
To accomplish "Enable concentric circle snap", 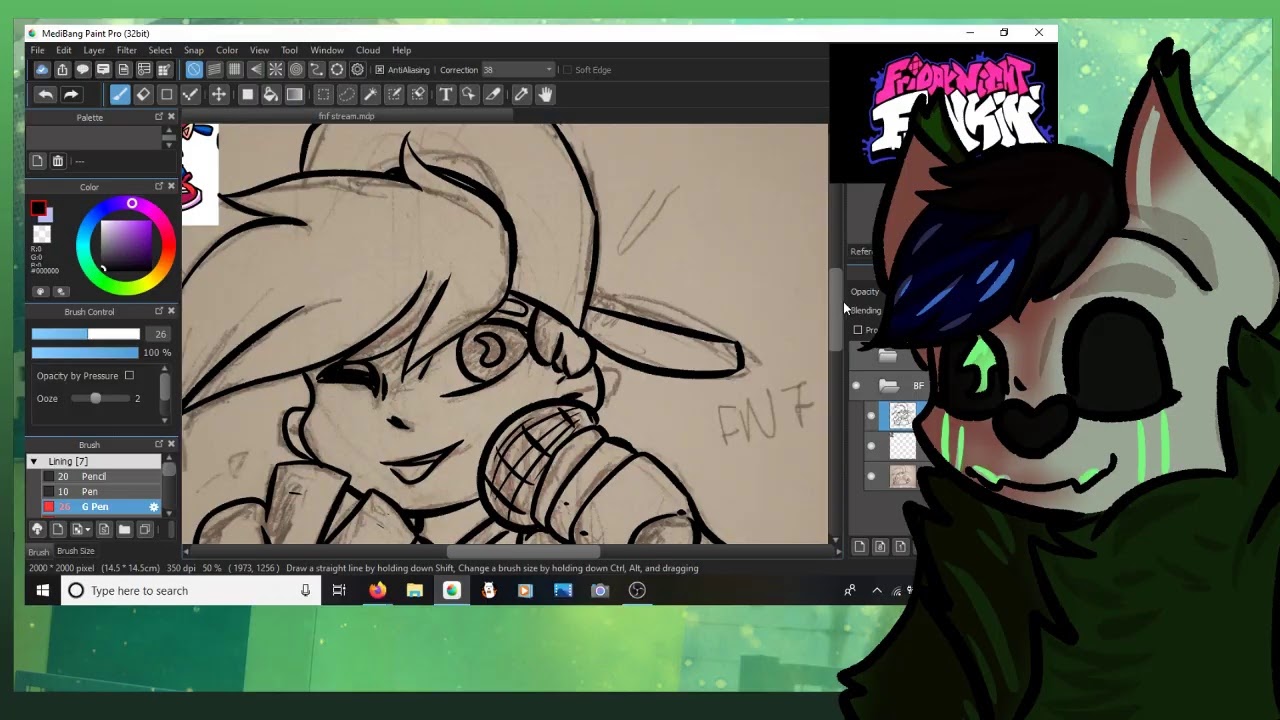I will [296, 70].
